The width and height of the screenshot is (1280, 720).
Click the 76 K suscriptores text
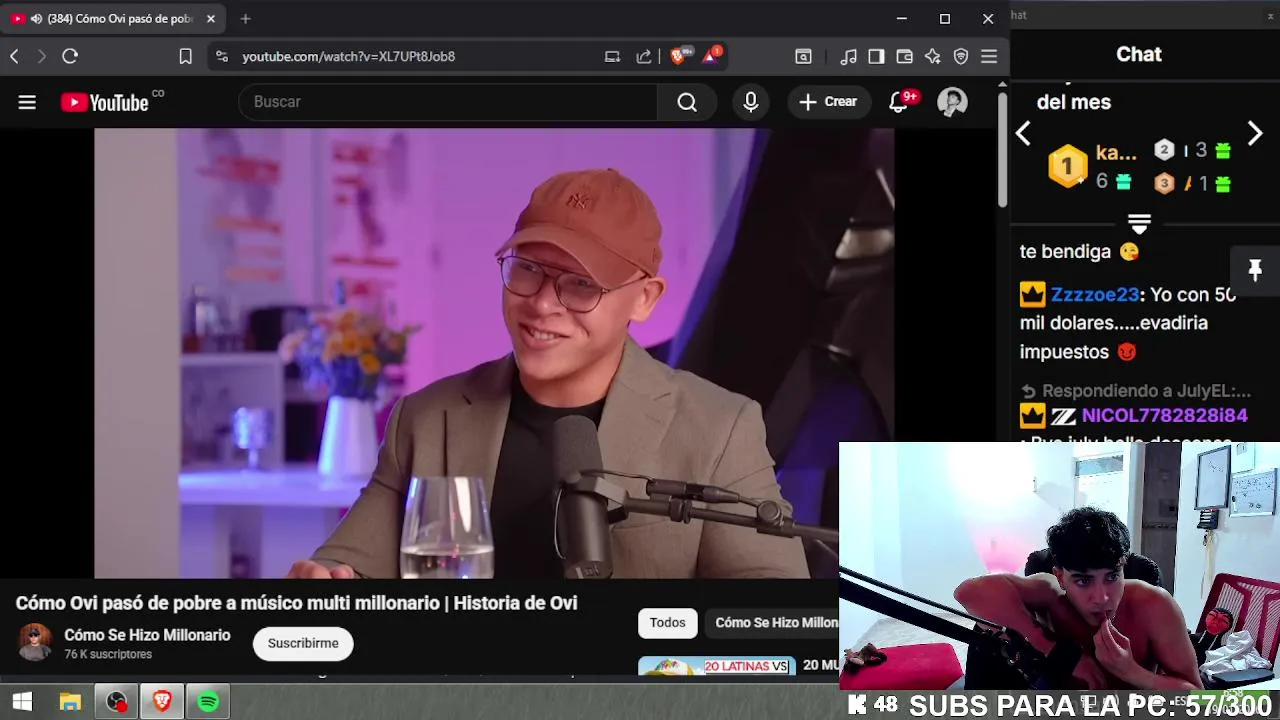(108, 654)
